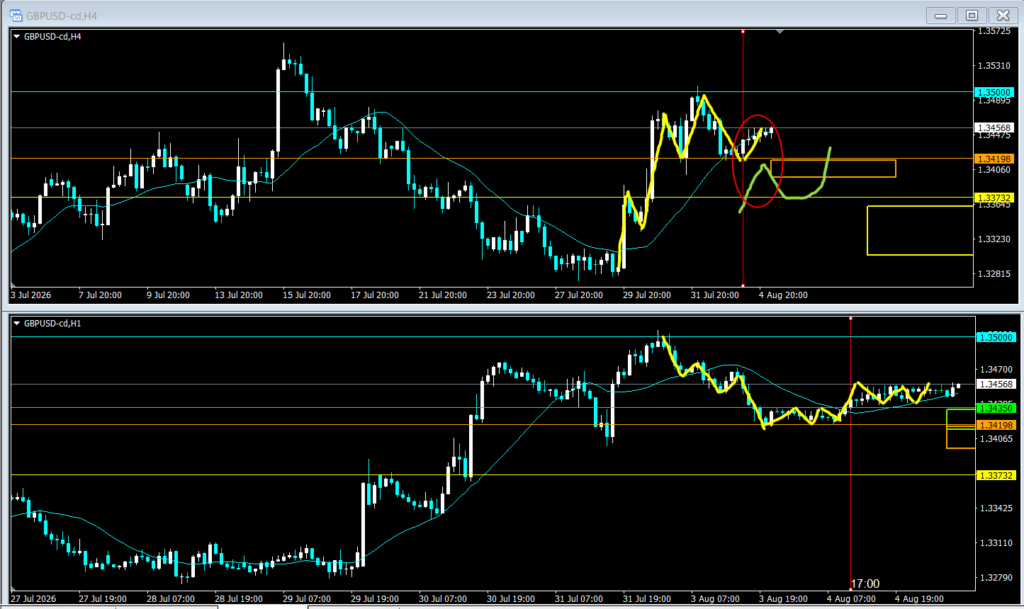Viewport: 1024px width, 609px height.
Task: Click the 1.33230 value on H4 price scale
Action: [x=994, y=239]
